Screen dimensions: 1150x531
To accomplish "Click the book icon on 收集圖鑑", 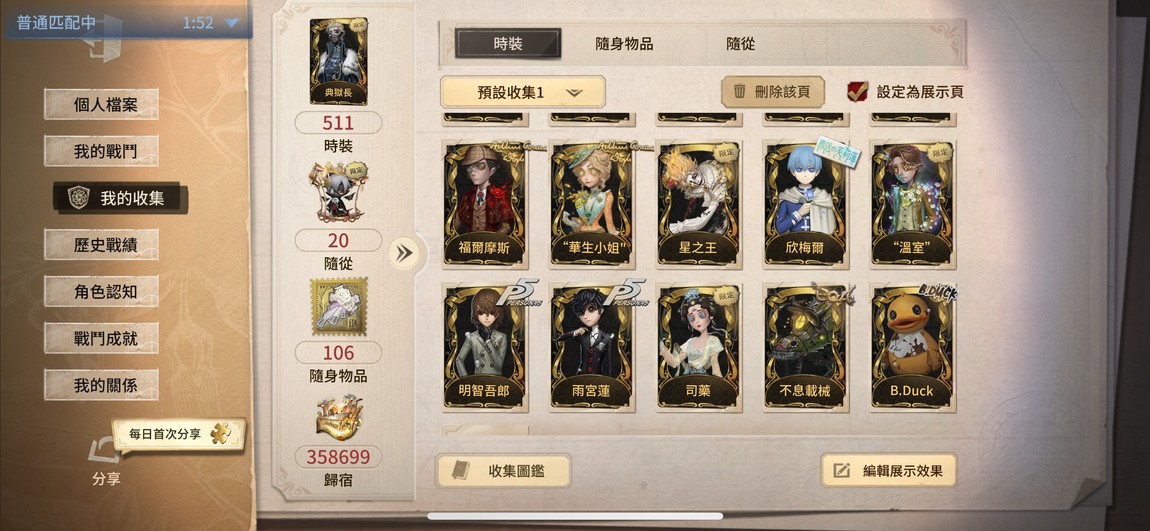I will point(461,471).
